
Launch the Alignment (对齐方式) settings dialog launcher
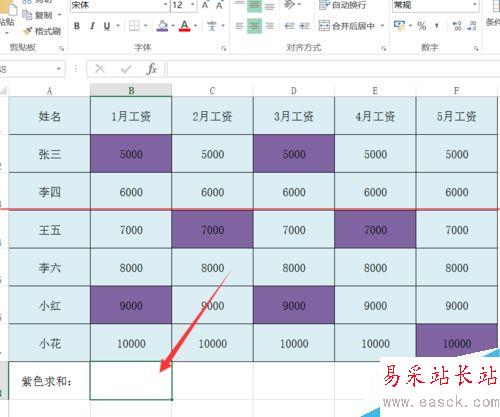click(x=384, y=48)
